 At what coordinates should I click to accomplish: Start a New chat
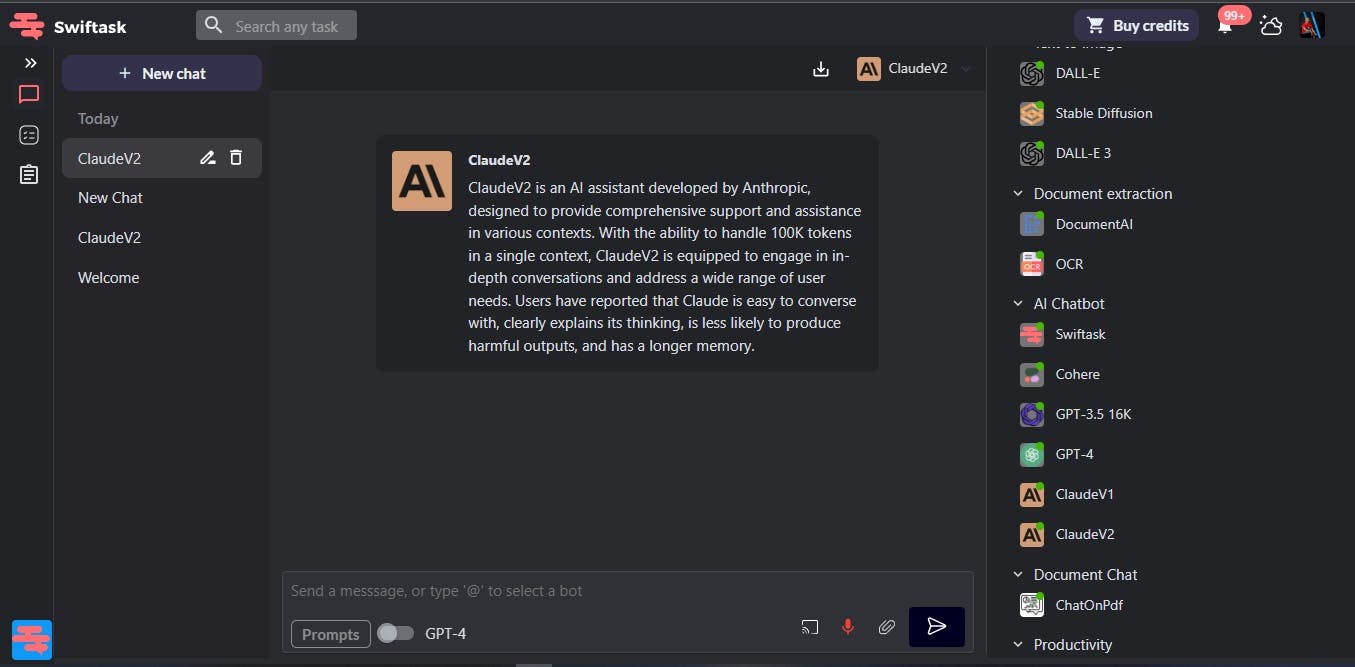coord(162,73)
